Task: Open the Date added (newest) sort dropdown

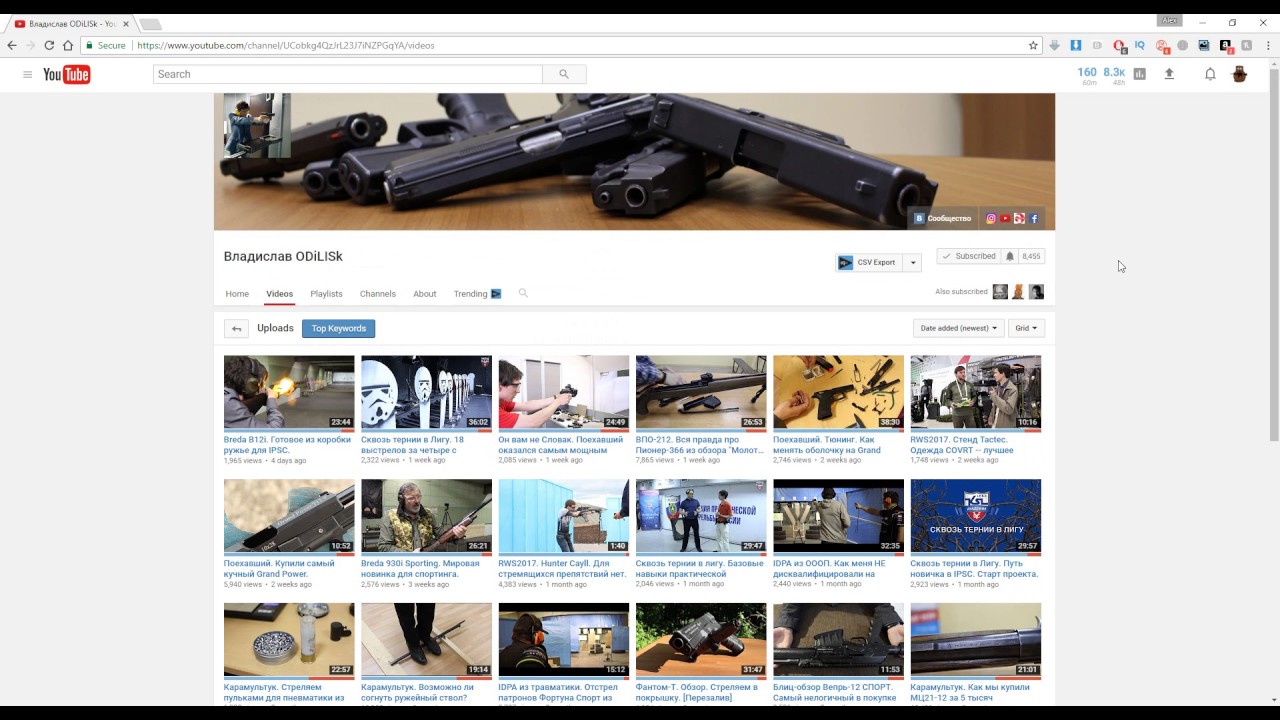Action: [958, 328]
